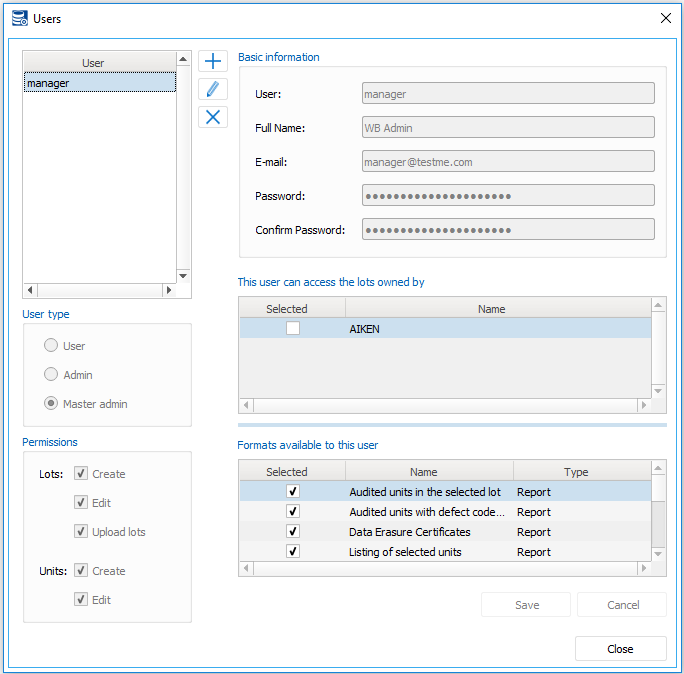Click Name header in lot owners table
The image size is (684, 674).
pyautogui.click(x=498, y=308)
